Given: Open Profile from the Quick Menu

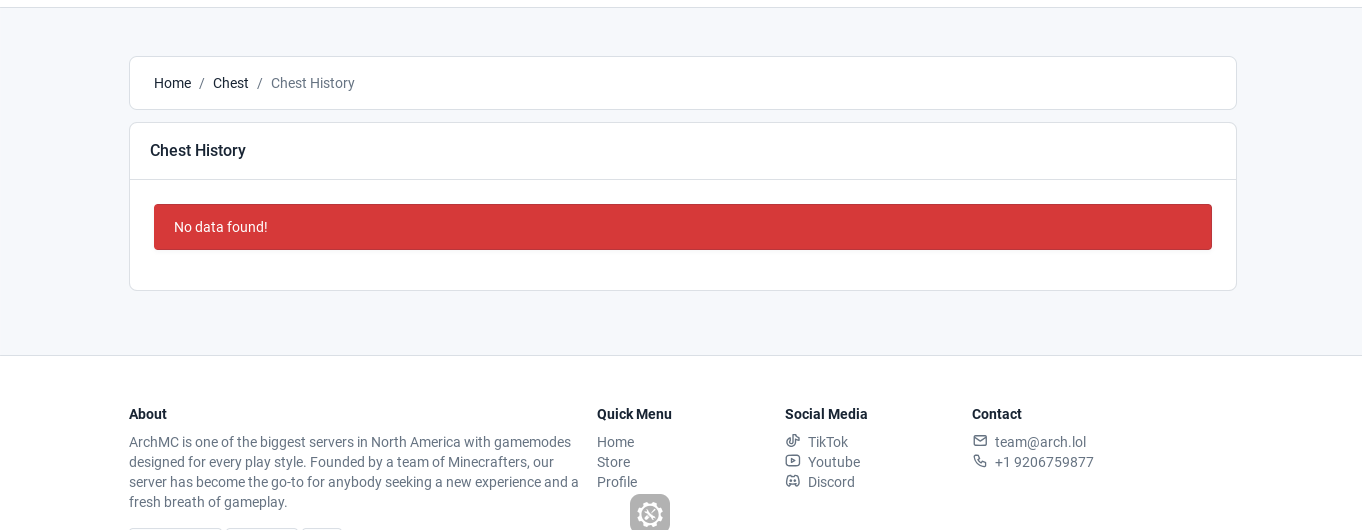Looking at the screenshot, I should click(617, 482).
